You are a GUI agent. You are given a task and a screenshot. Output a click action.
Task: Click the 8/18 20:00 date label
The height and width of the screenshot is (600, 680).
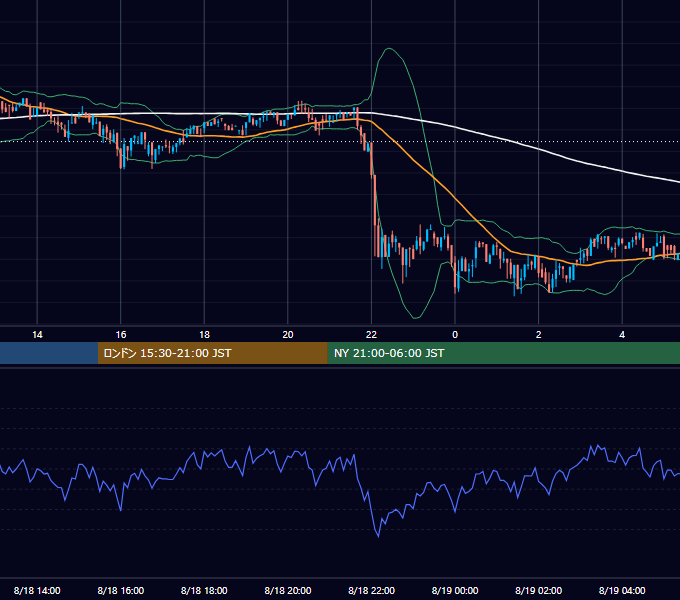(x=288, y=590)
